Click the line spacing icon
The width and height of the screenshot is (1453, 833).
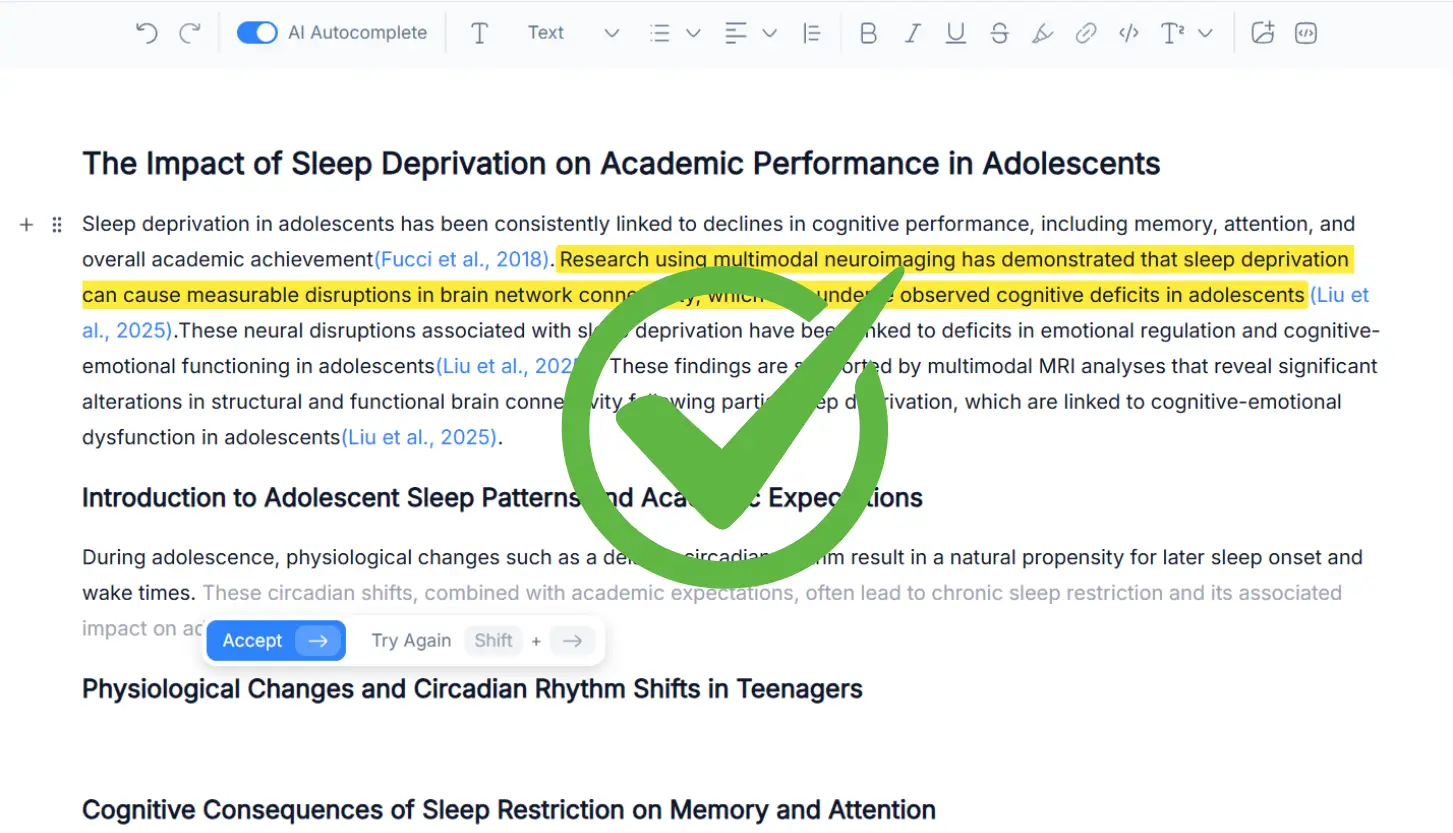[812, 33]
